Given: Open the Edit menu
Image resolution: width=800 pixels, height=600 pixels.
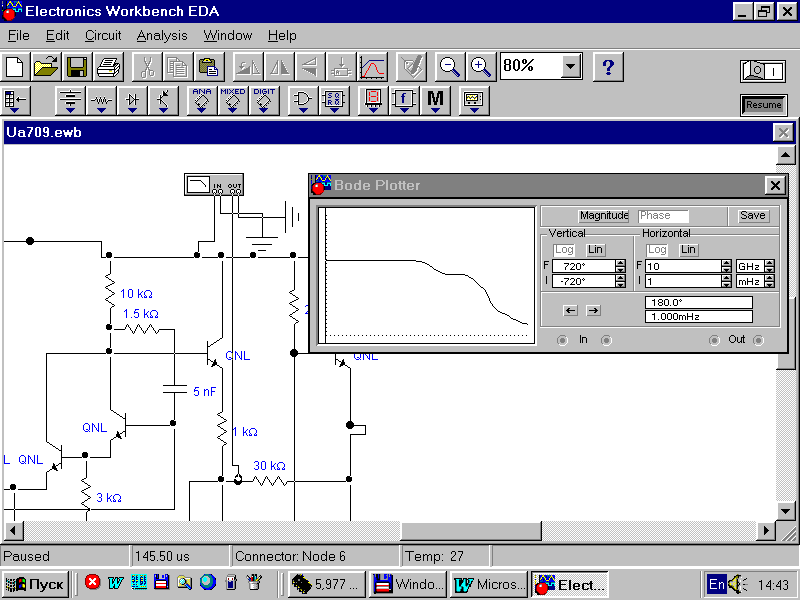Looking at the screenshot, I should [57, 36].
